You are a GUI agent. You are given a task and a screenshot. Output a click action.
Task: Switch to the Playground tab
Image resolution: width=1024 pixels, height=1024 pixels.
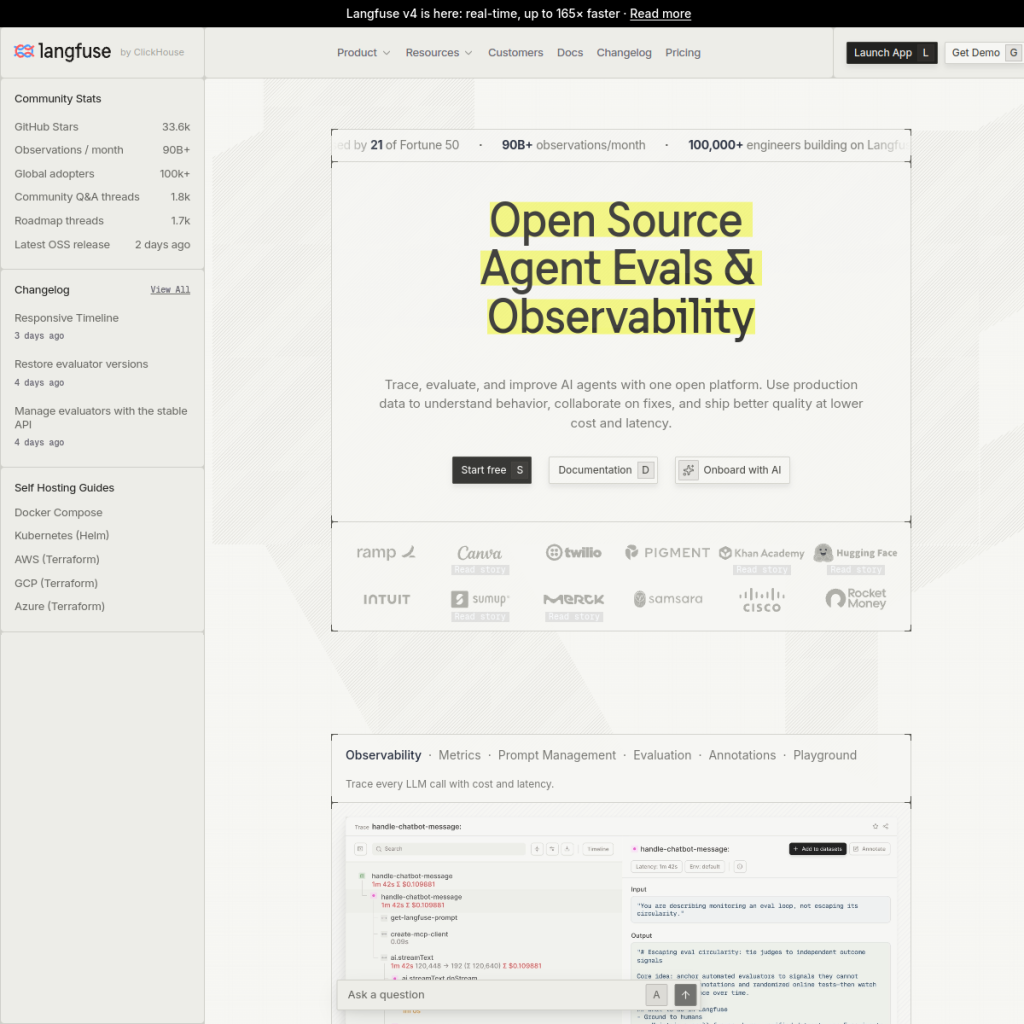(x=824, y=755)
